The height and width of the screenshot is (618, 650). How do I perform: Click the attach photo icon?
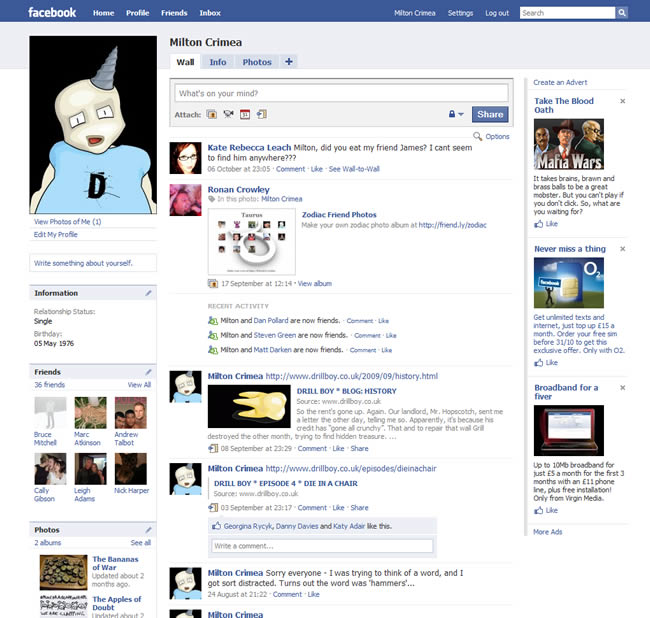click(212, 115)
